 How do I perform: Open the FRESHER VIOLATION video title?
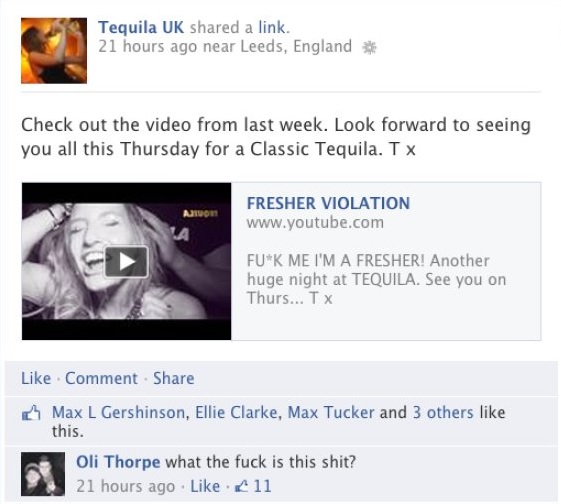coord(328,203)
